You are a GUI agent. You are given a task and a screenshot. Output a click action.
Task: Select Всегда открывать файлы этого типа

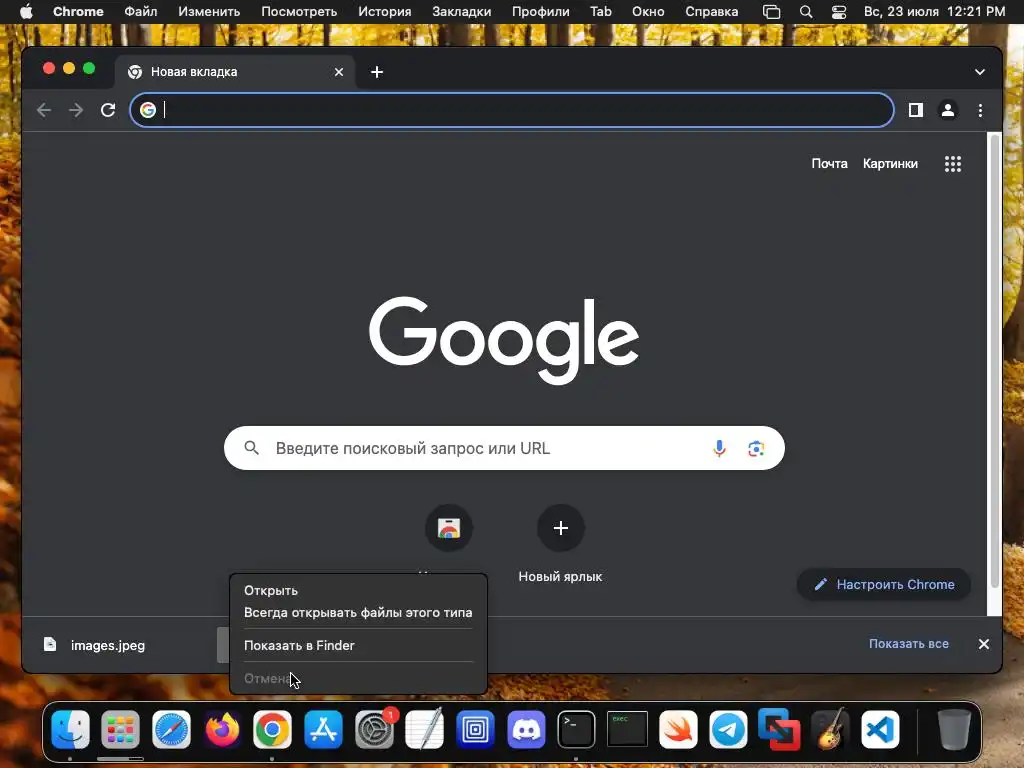[358, 613]
